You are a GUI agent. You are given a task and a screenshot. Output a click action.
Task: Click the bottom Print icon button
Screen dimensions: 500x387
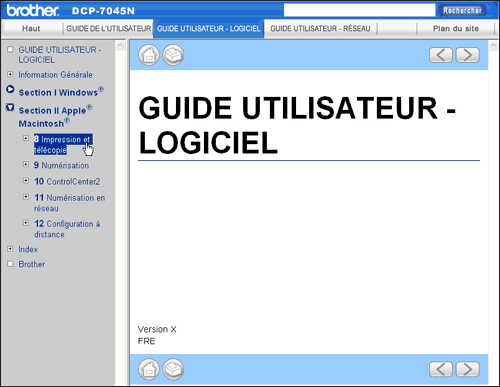[173, 369]
